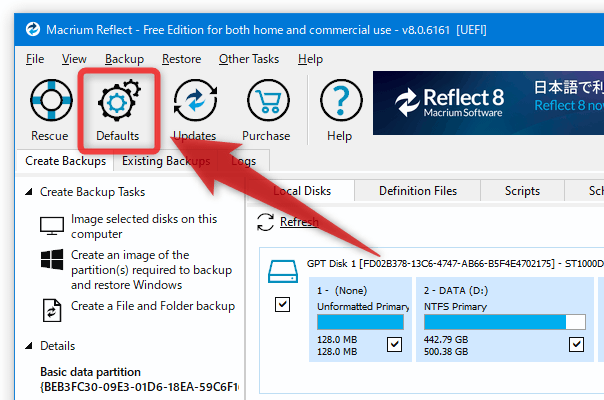This screenshot has width=604, height=400.
Task: Check for Updates toolbar icon
Action: click(195, 100)
